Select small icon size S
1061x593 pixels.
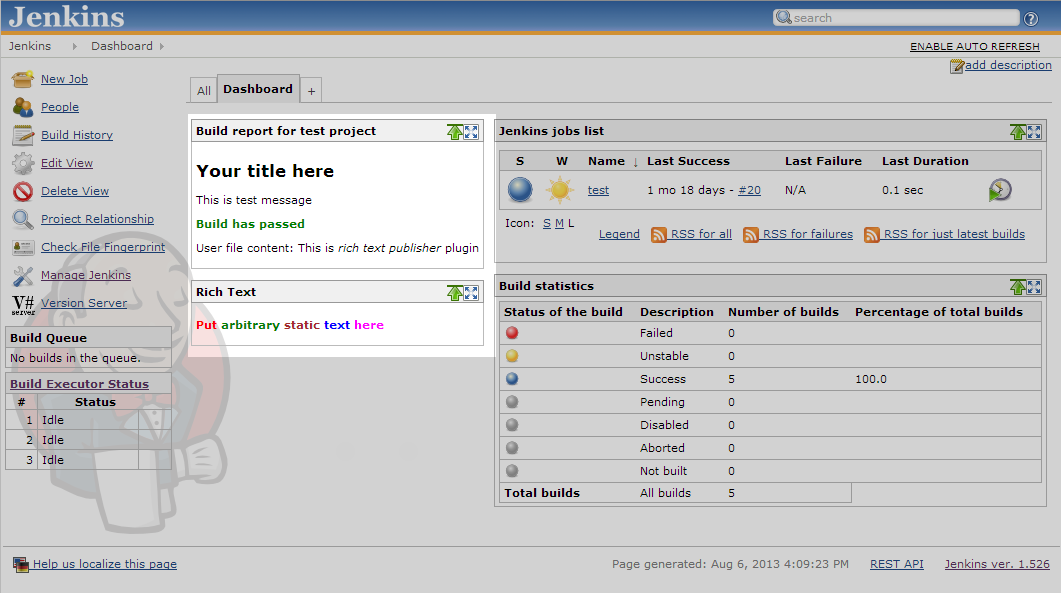pos(547,223)
